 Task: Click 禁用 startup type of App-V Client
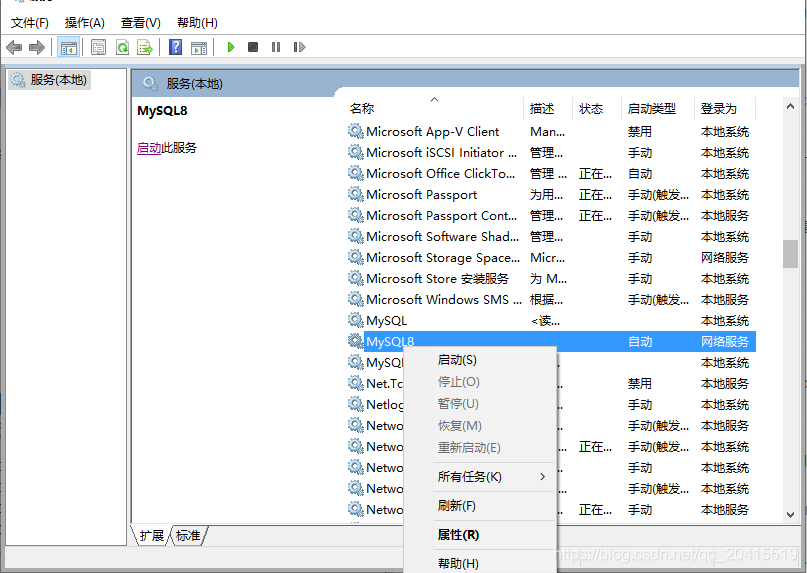(x=640, y=131)
